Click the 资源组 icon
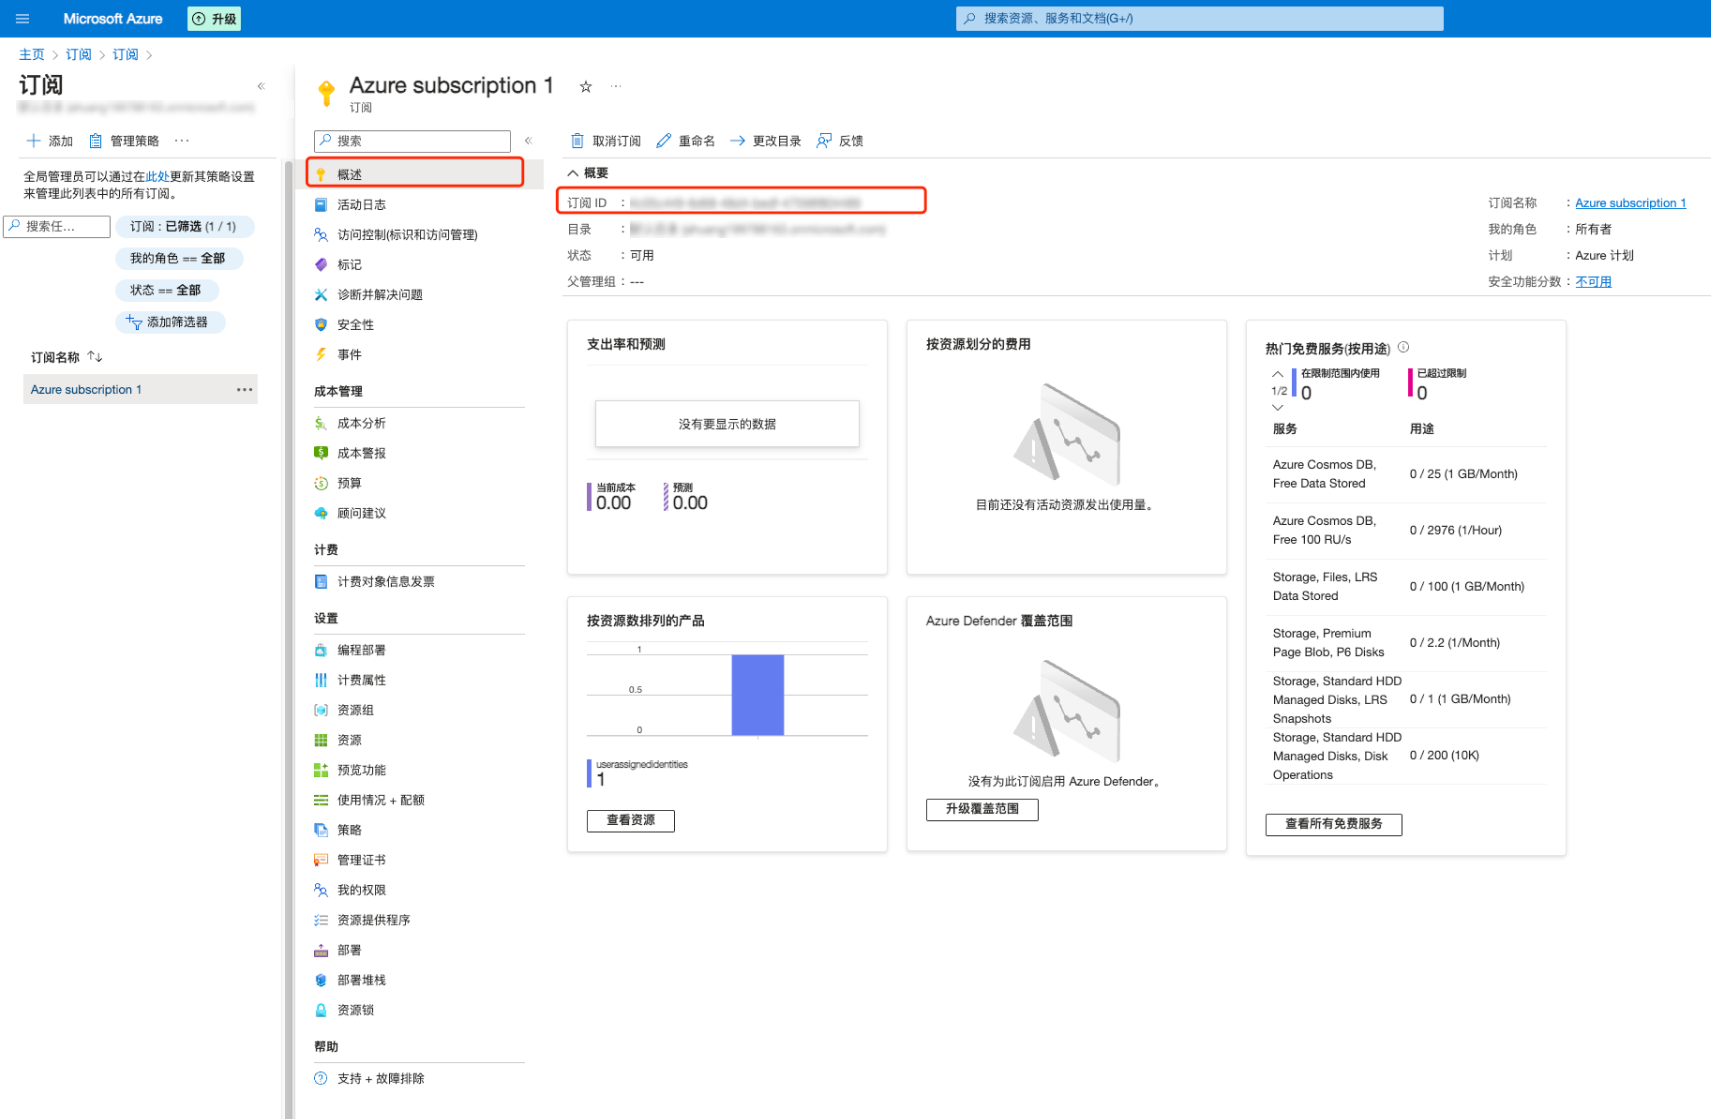The height and width of the screenshot is (1119, 1711). (x=321, y=710)
